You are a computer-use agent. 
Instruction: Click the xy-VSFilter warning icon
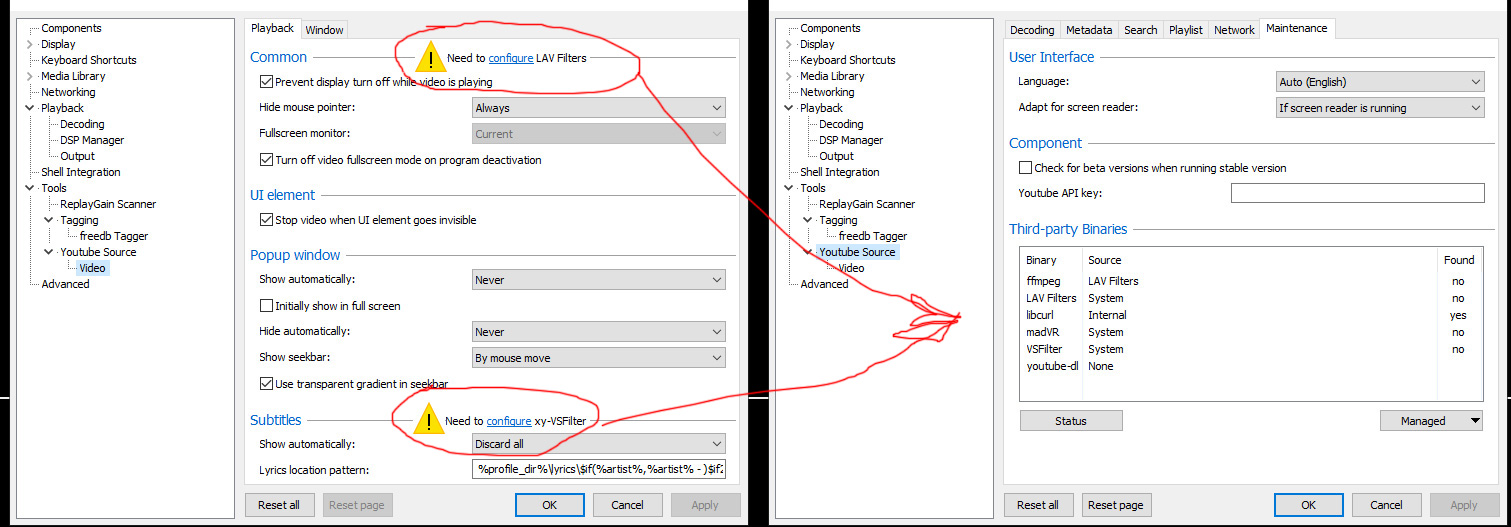430,420
